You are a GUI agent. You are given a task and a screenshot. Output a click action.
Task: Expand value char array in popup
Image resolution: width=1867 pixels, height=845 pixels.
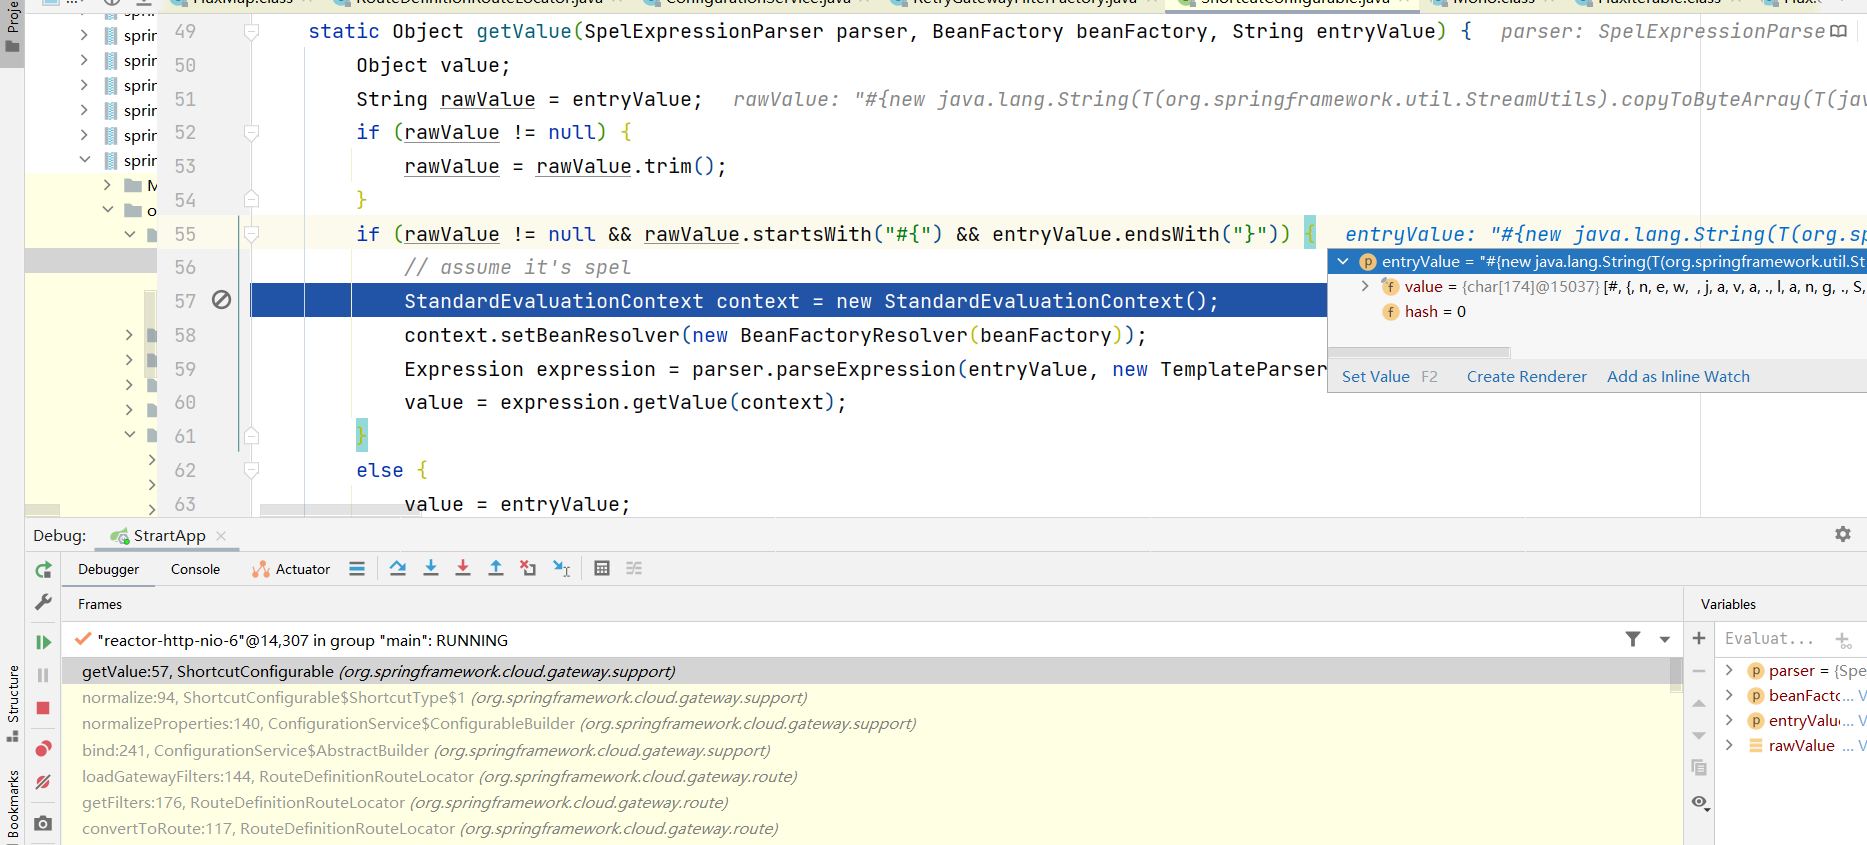1365,286
